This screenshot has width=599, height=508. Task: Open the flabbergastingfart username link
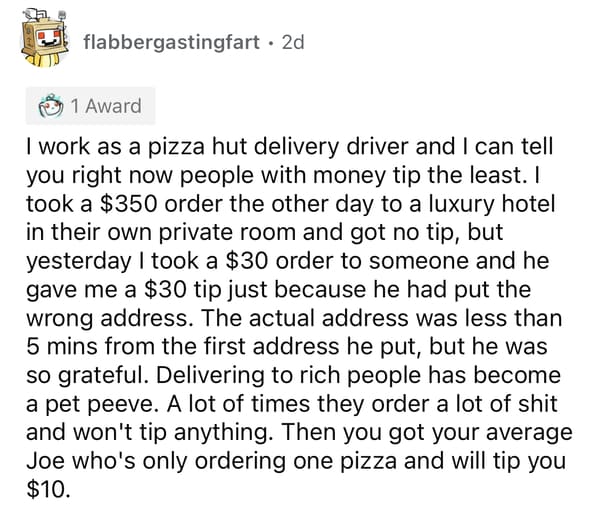point(172,42)
